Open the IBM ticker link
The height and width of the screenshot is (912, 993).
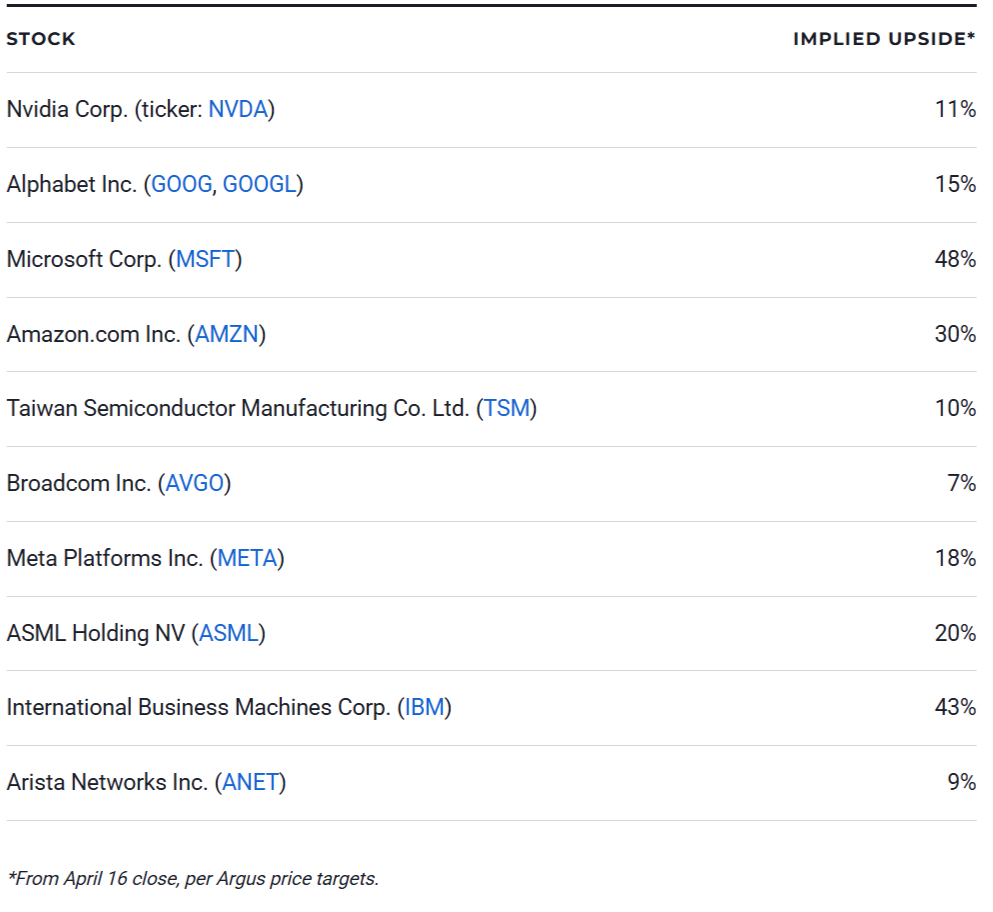click(x=424, y=707)
